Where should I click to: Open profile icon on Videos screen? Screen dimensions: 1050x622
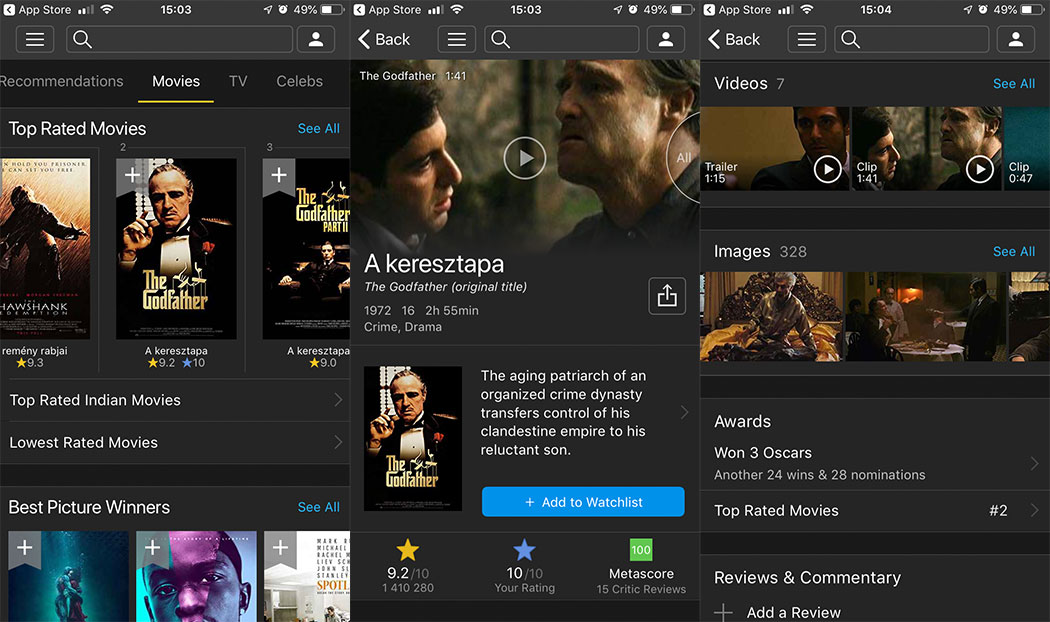click(x=1016, y=40)
